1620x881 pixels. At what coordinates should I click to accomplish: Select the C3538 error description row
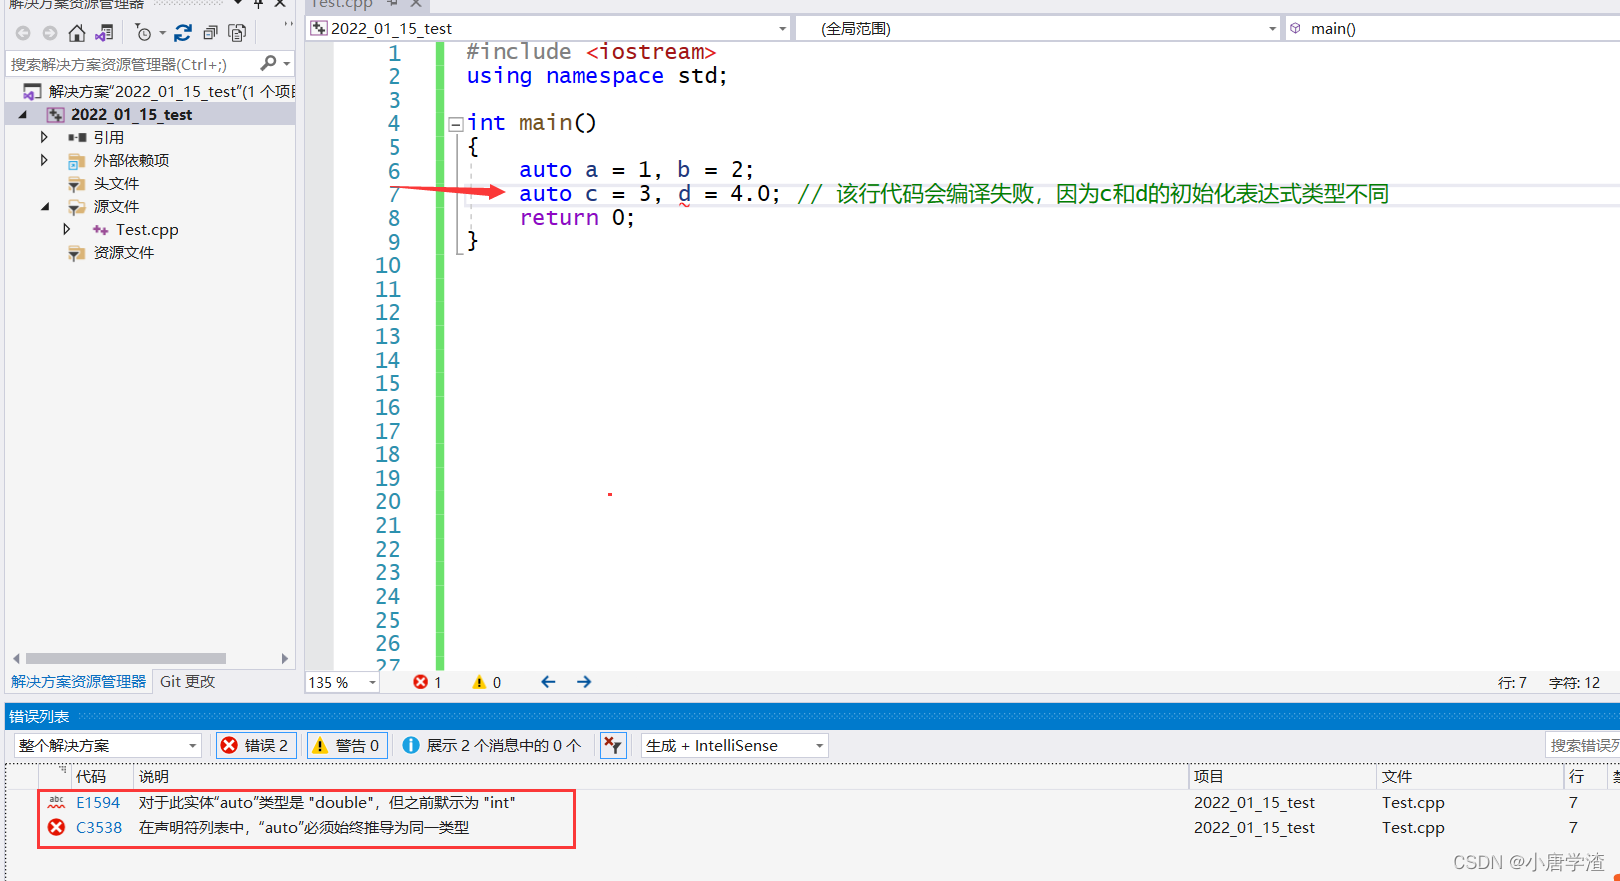[304, 827]
